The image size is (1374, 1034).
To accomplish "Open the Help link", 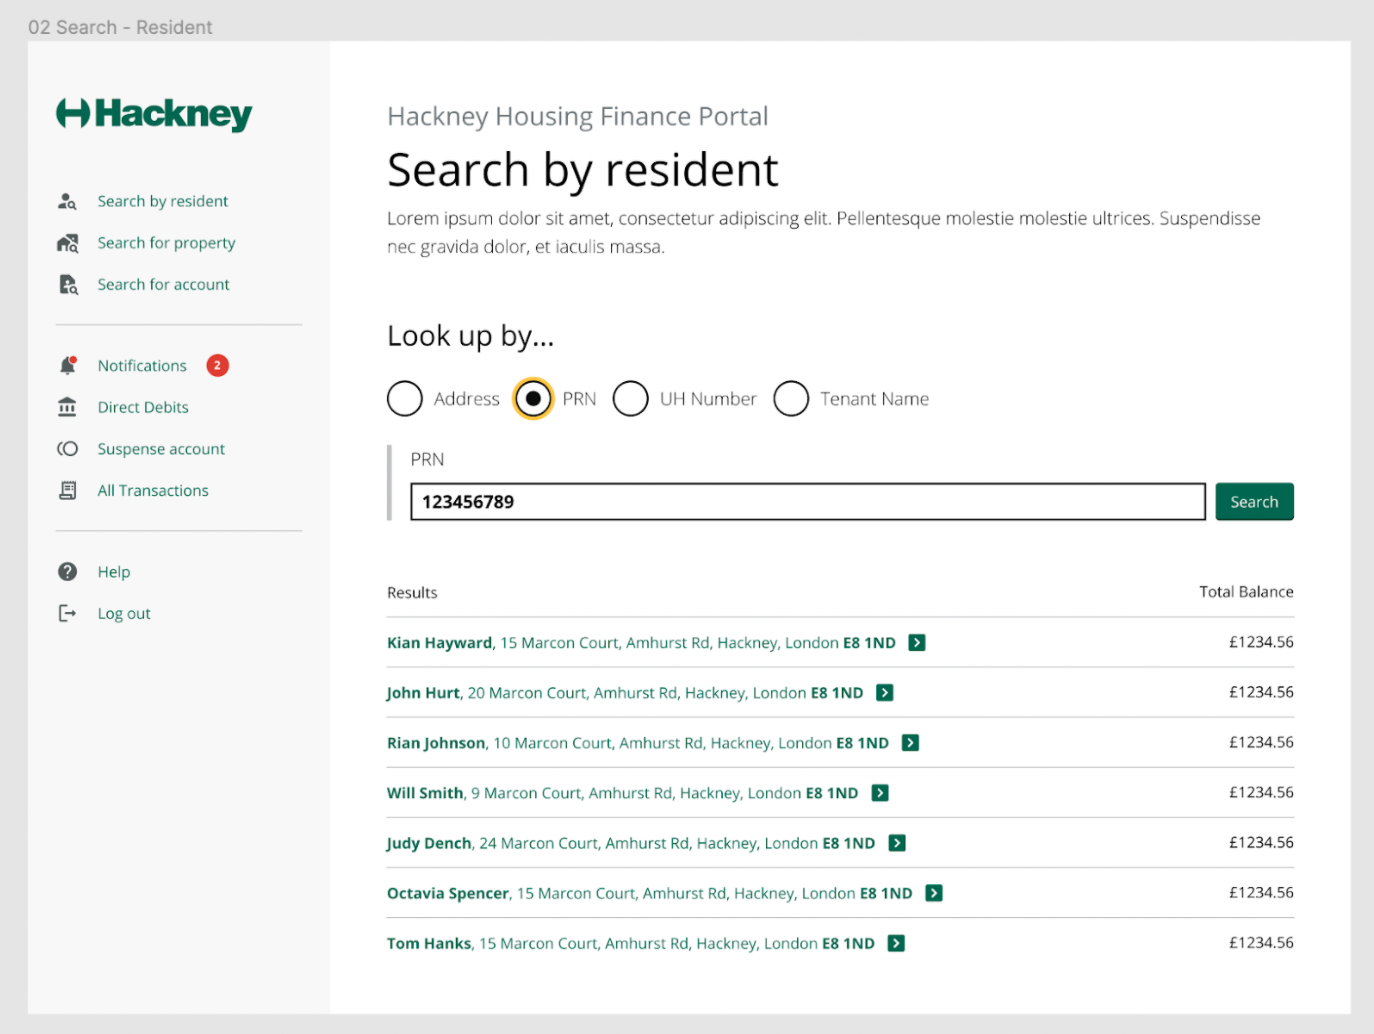I will click(x=114, y=572).
